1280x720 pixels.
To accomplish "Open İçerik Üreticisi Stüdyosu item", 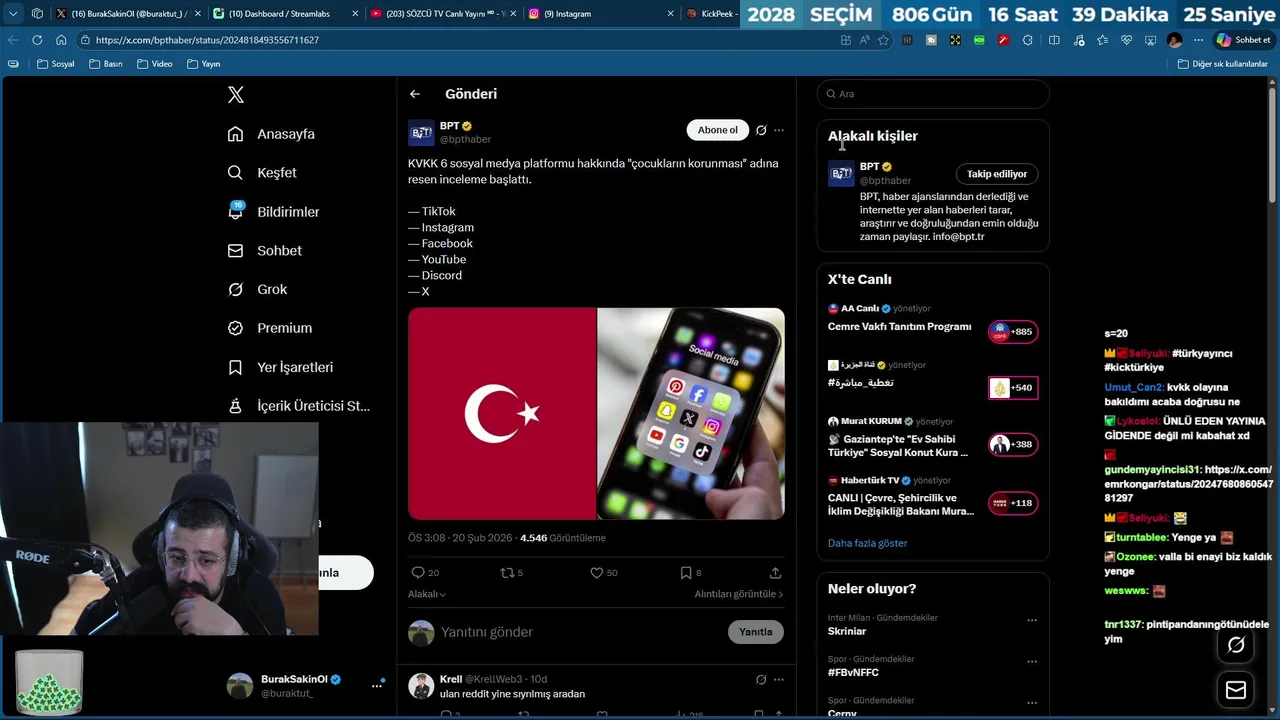I will click(x=298, y=406).
